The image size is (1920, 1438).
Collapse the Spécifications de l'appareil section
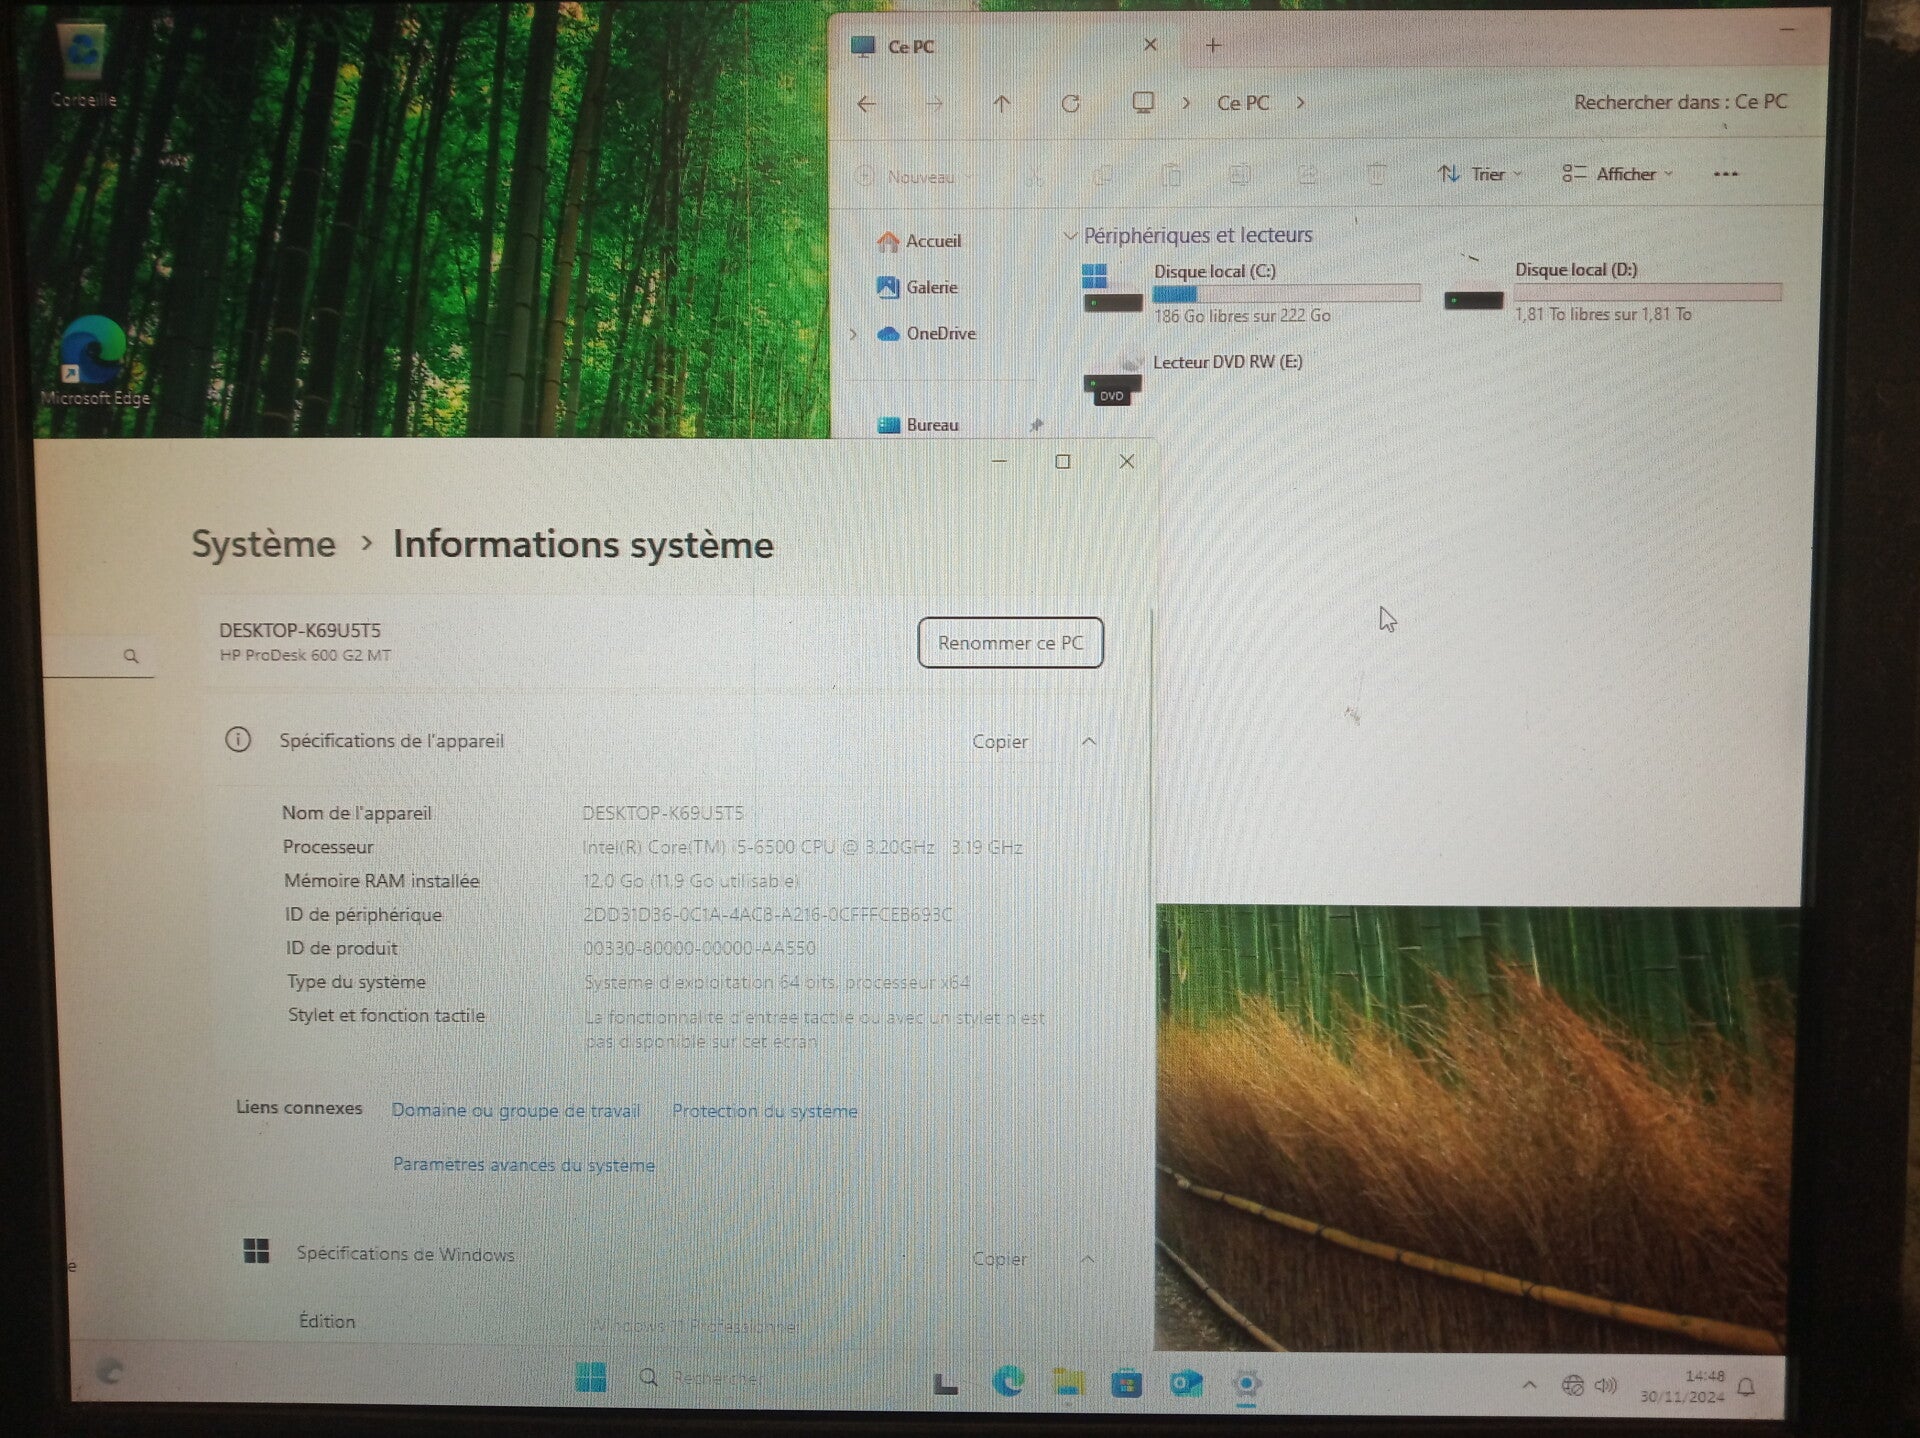pyautogui.click(x=1089, y=741)
